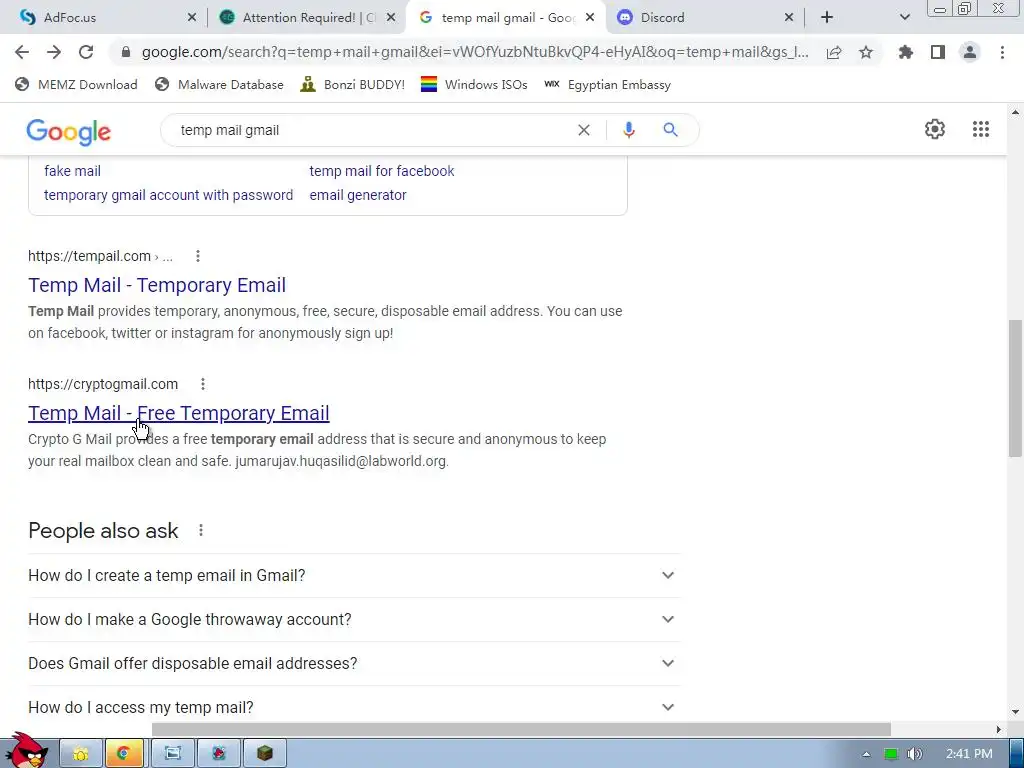Click the volume speaker tray icon

click(x=915, y=754)
